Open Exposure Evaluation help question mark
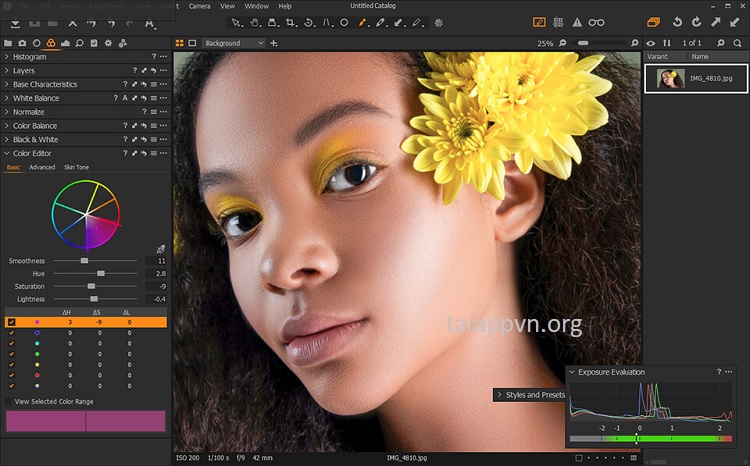The image size is (750, 466). coord(718,372)
